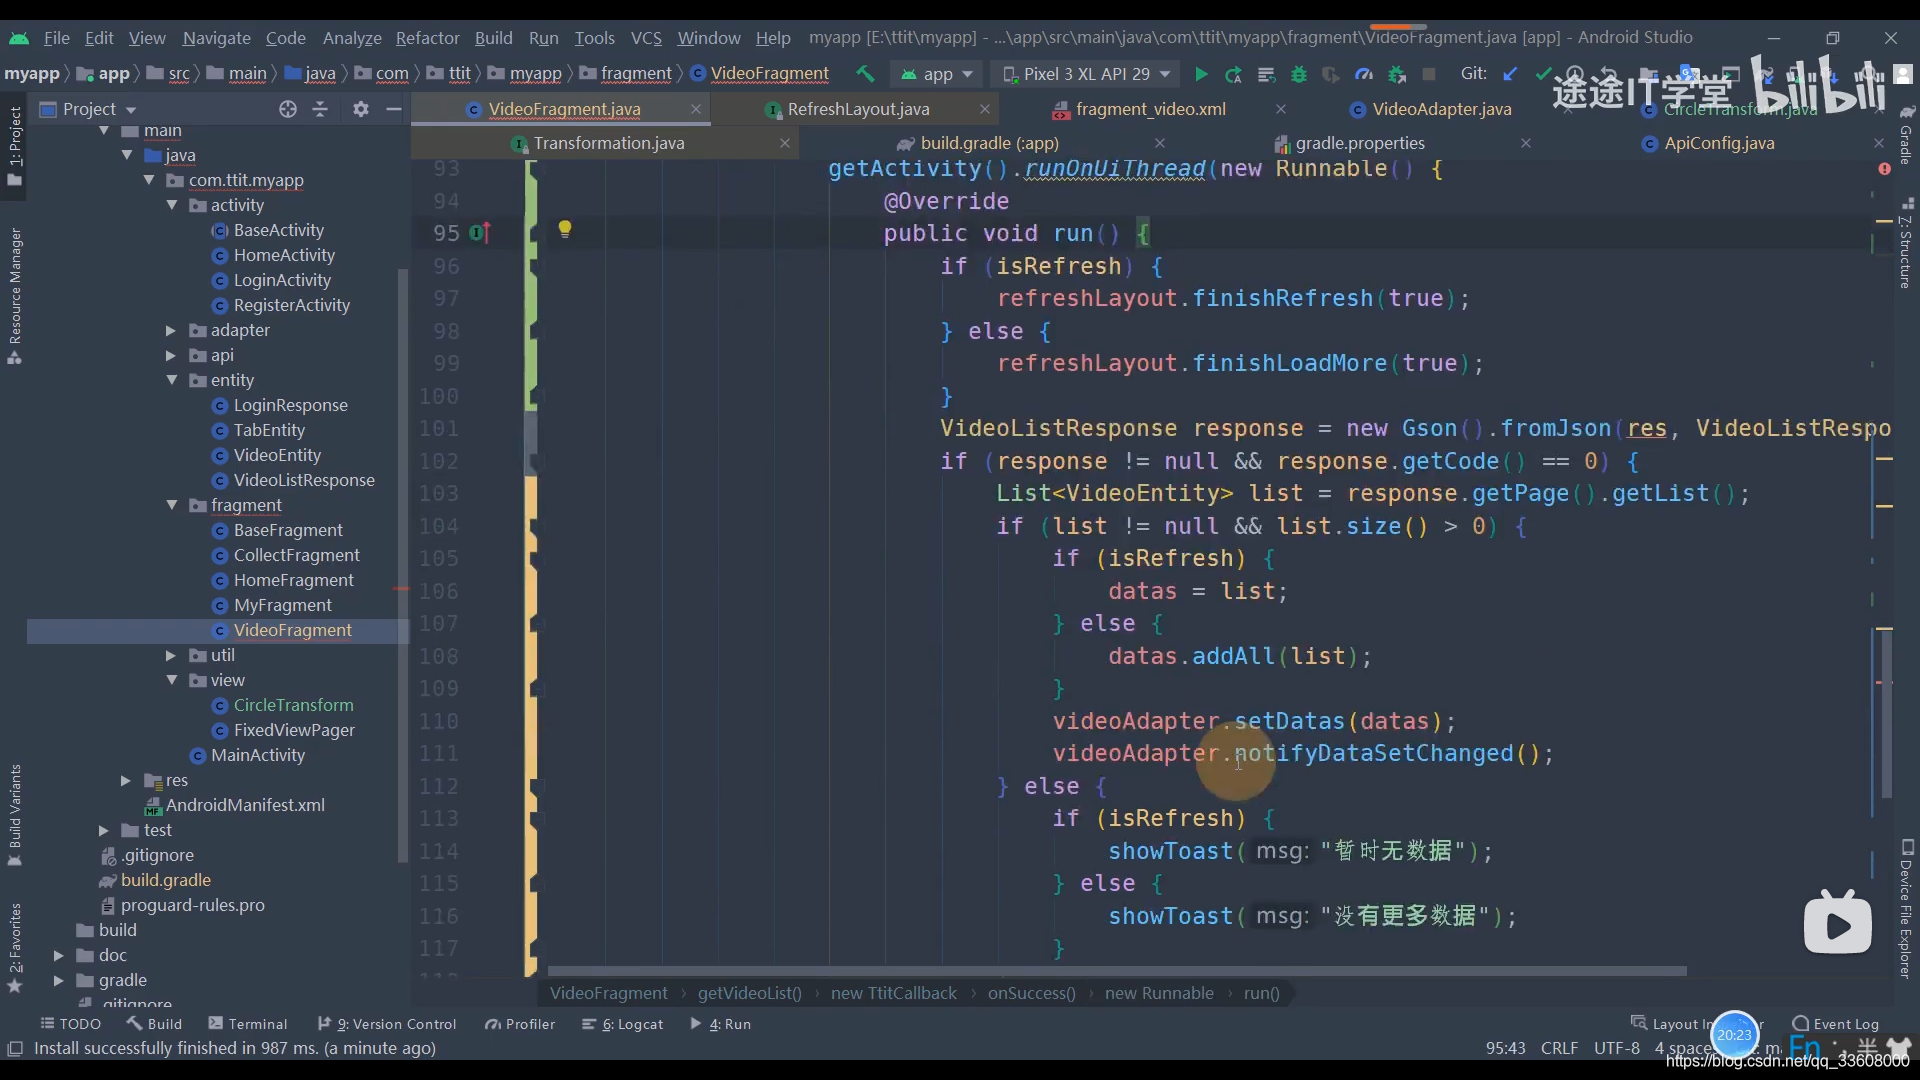Screen dimensions: 1920x1080
Task: Collapse the fragment folder
Action: click(x=172, y=505)
